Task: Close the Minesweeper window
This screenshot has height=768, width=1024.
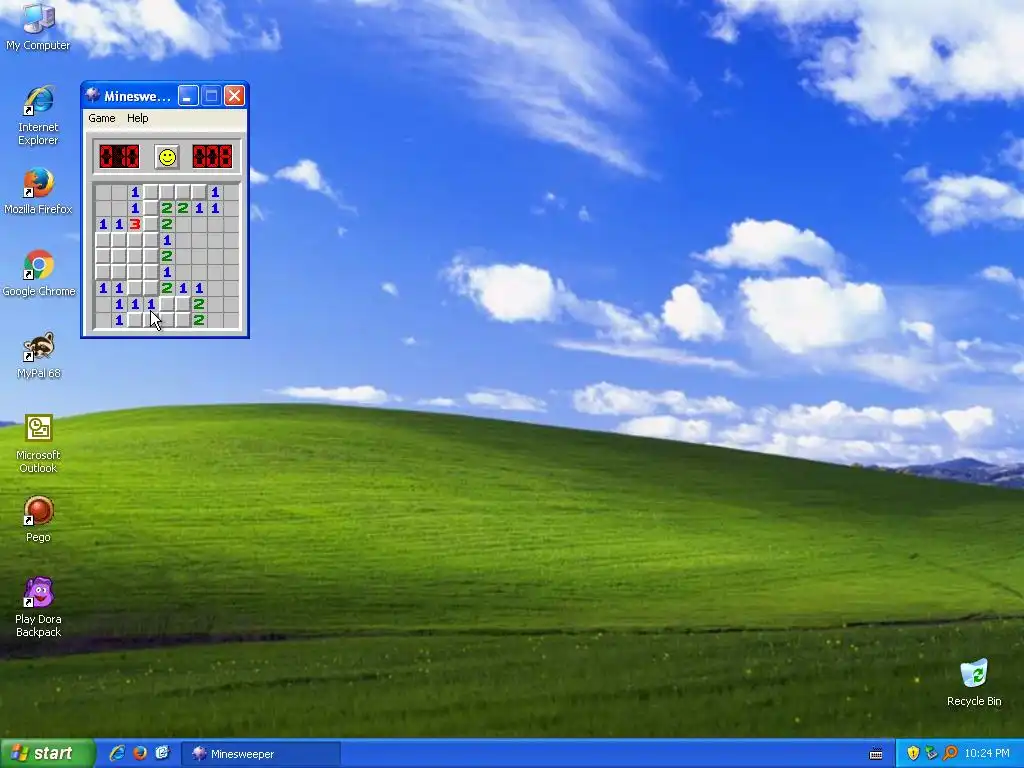Action: point(234,96)
